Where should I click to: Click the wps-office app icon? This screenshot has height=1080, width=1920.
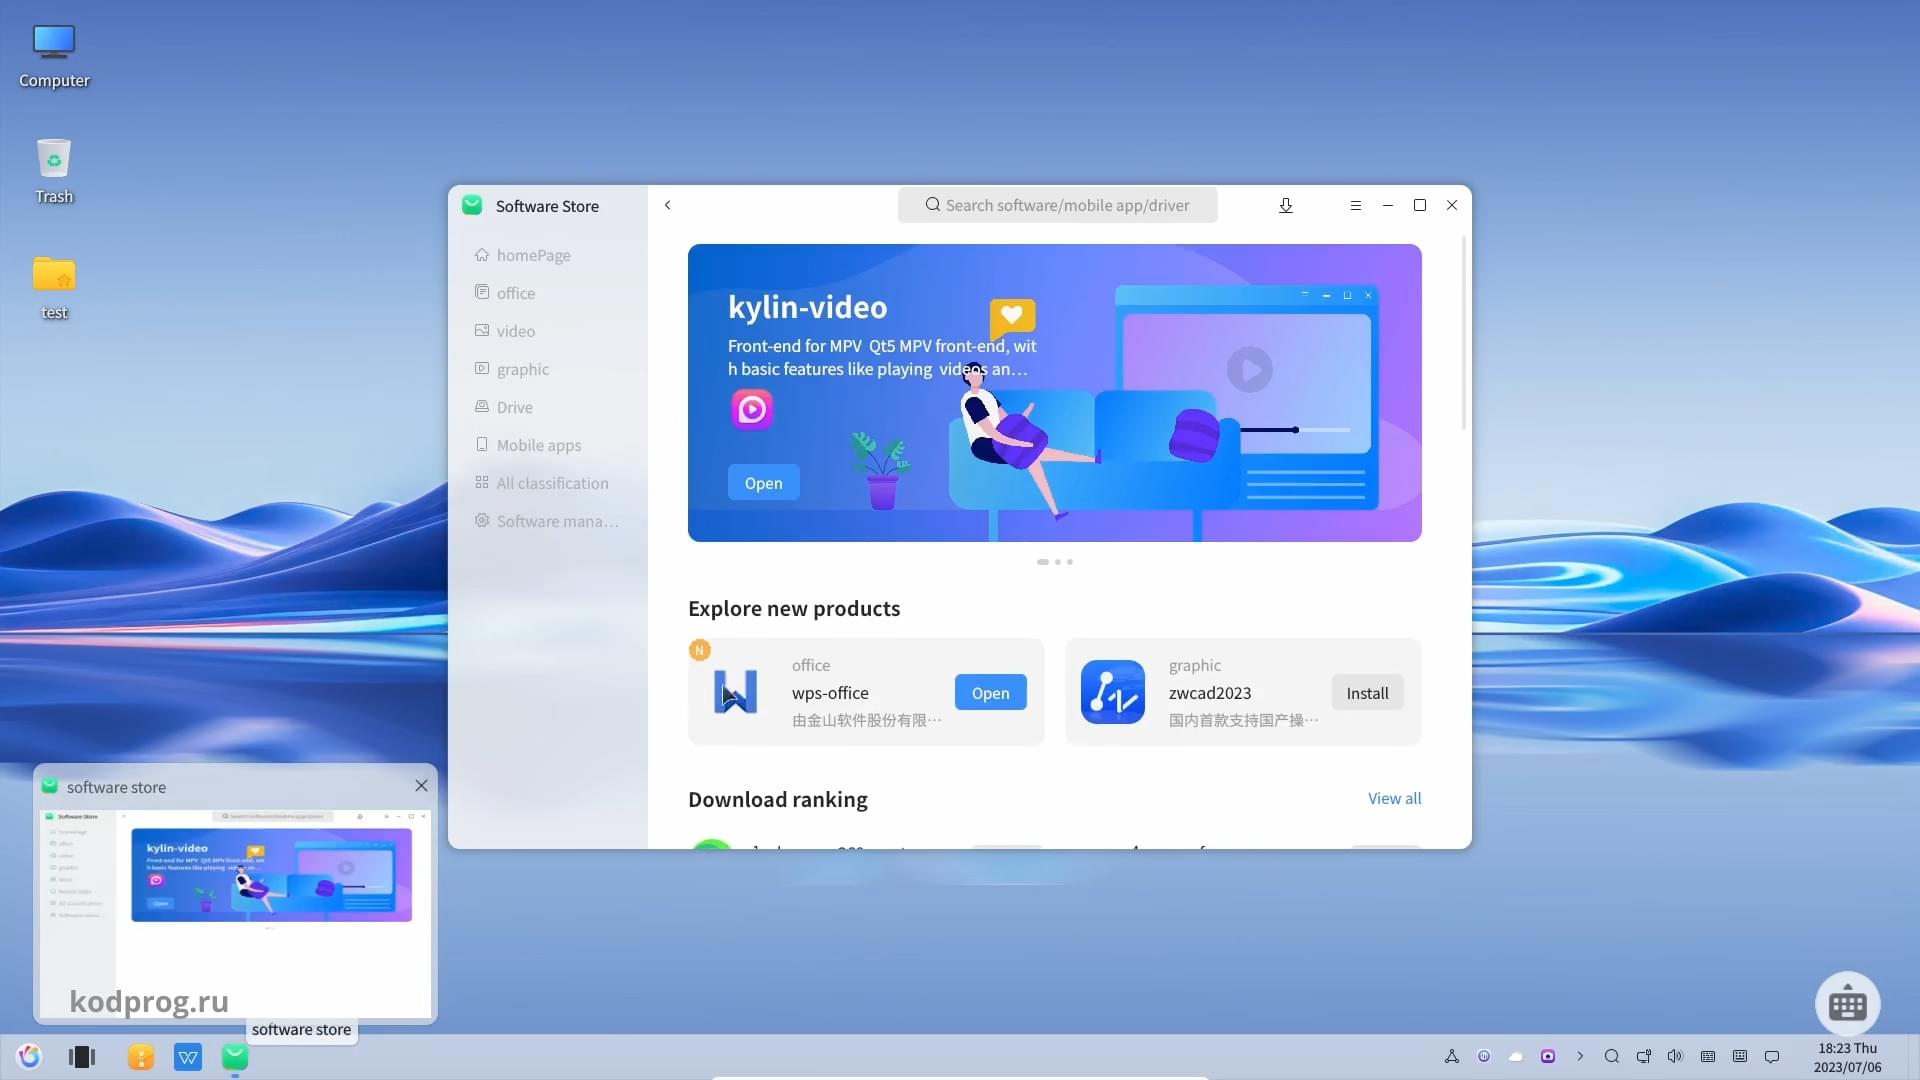[736, 692]
